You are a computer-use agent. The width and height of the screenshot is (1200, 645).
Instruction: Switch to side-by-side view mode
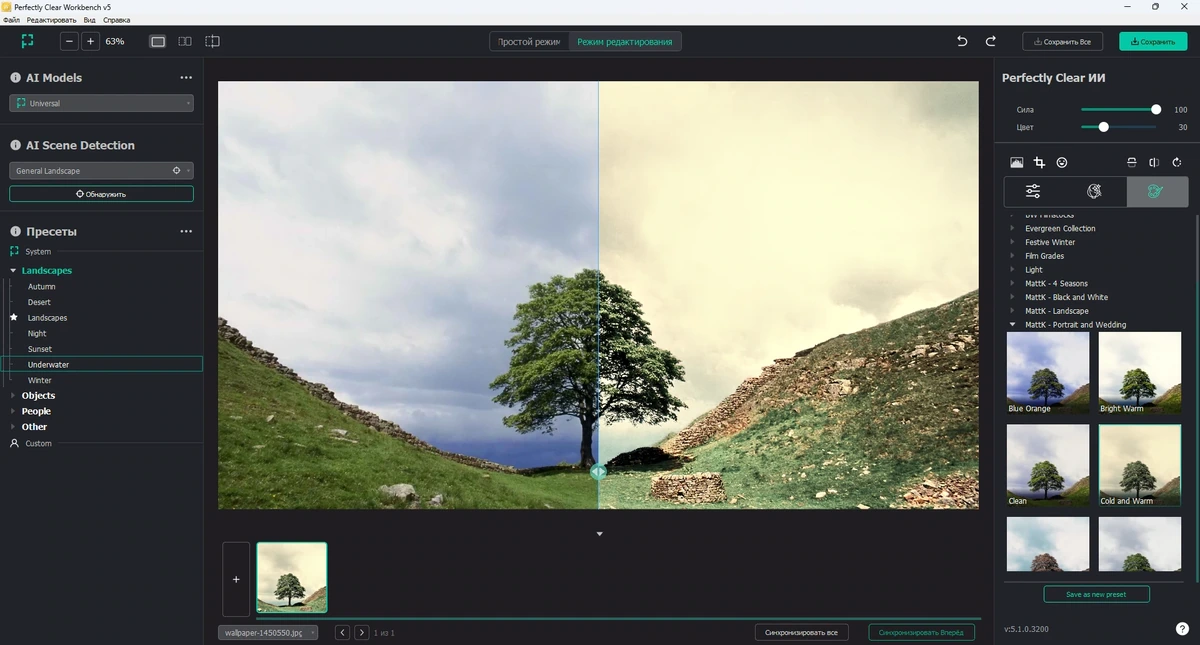185,41
